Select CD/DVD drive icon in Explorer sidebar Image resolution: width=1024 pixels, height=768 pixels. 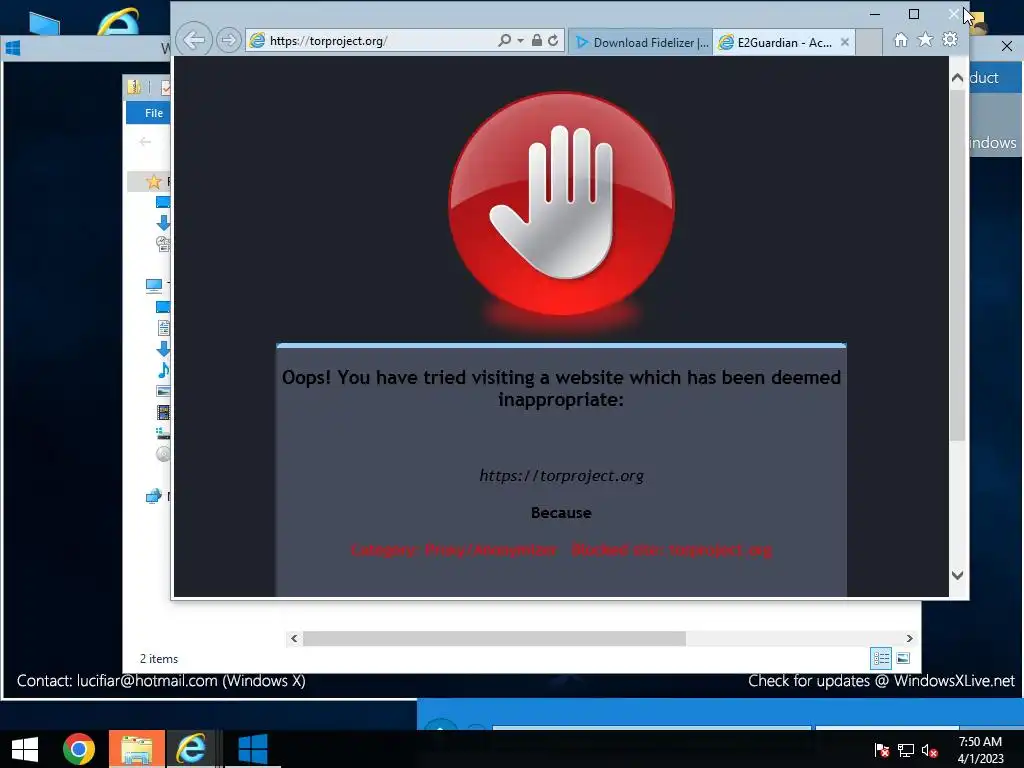(x=163, y=454)
